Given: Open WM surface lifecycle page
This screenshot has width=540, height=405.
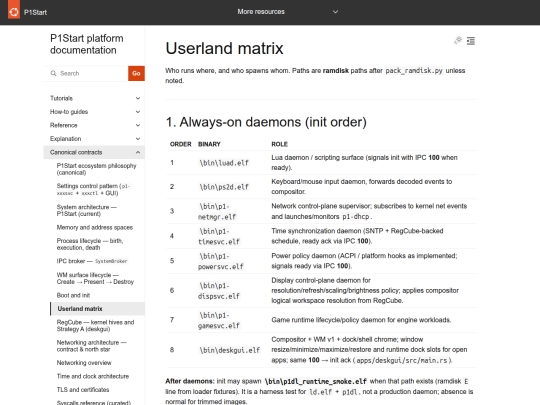Looking at the screenshot, I should click(95, 278).
